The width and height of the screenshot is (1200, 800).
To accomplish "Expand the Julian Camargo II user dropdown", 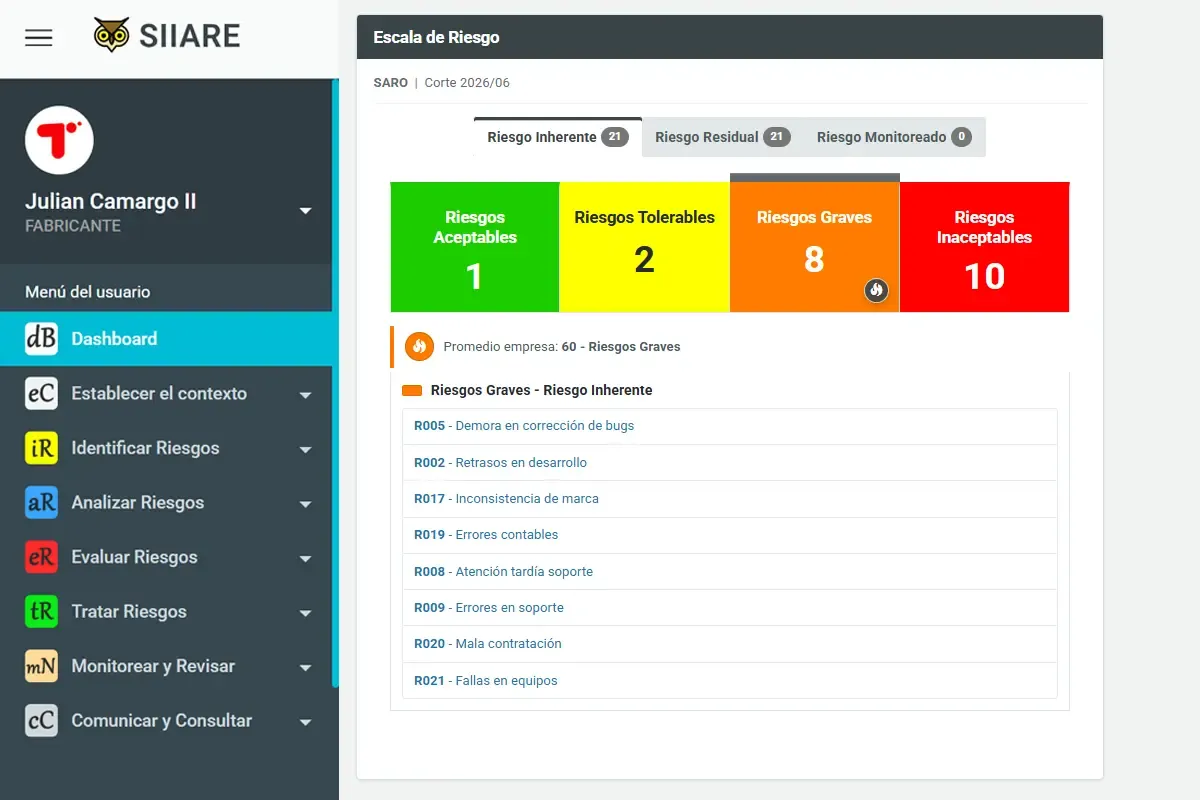I will (306, 211).
